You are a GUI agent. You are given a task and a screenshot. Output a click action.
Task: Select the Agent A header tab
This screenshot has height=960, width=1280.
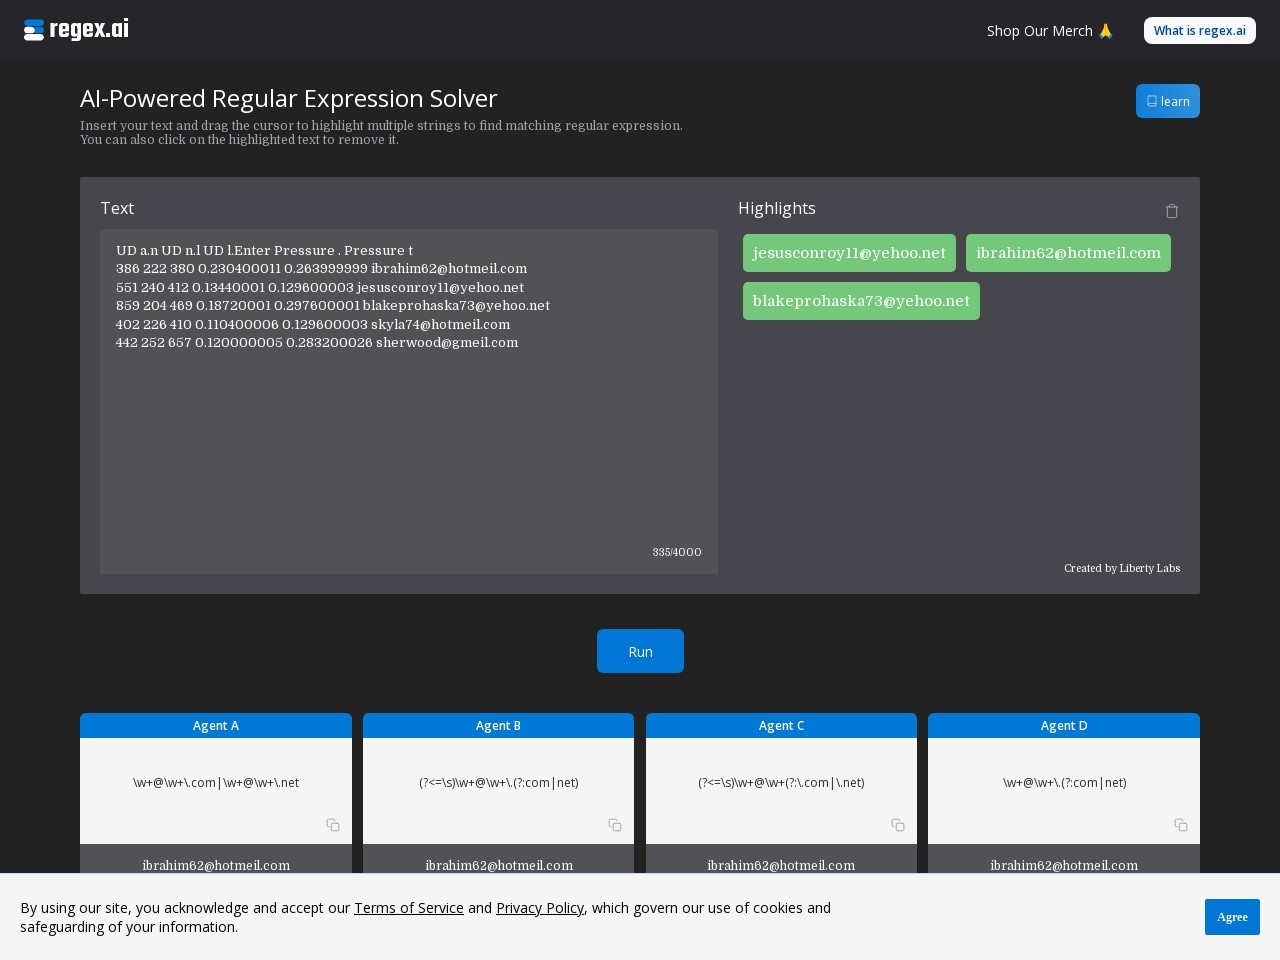pyautogui.click(x=216, y=725)
